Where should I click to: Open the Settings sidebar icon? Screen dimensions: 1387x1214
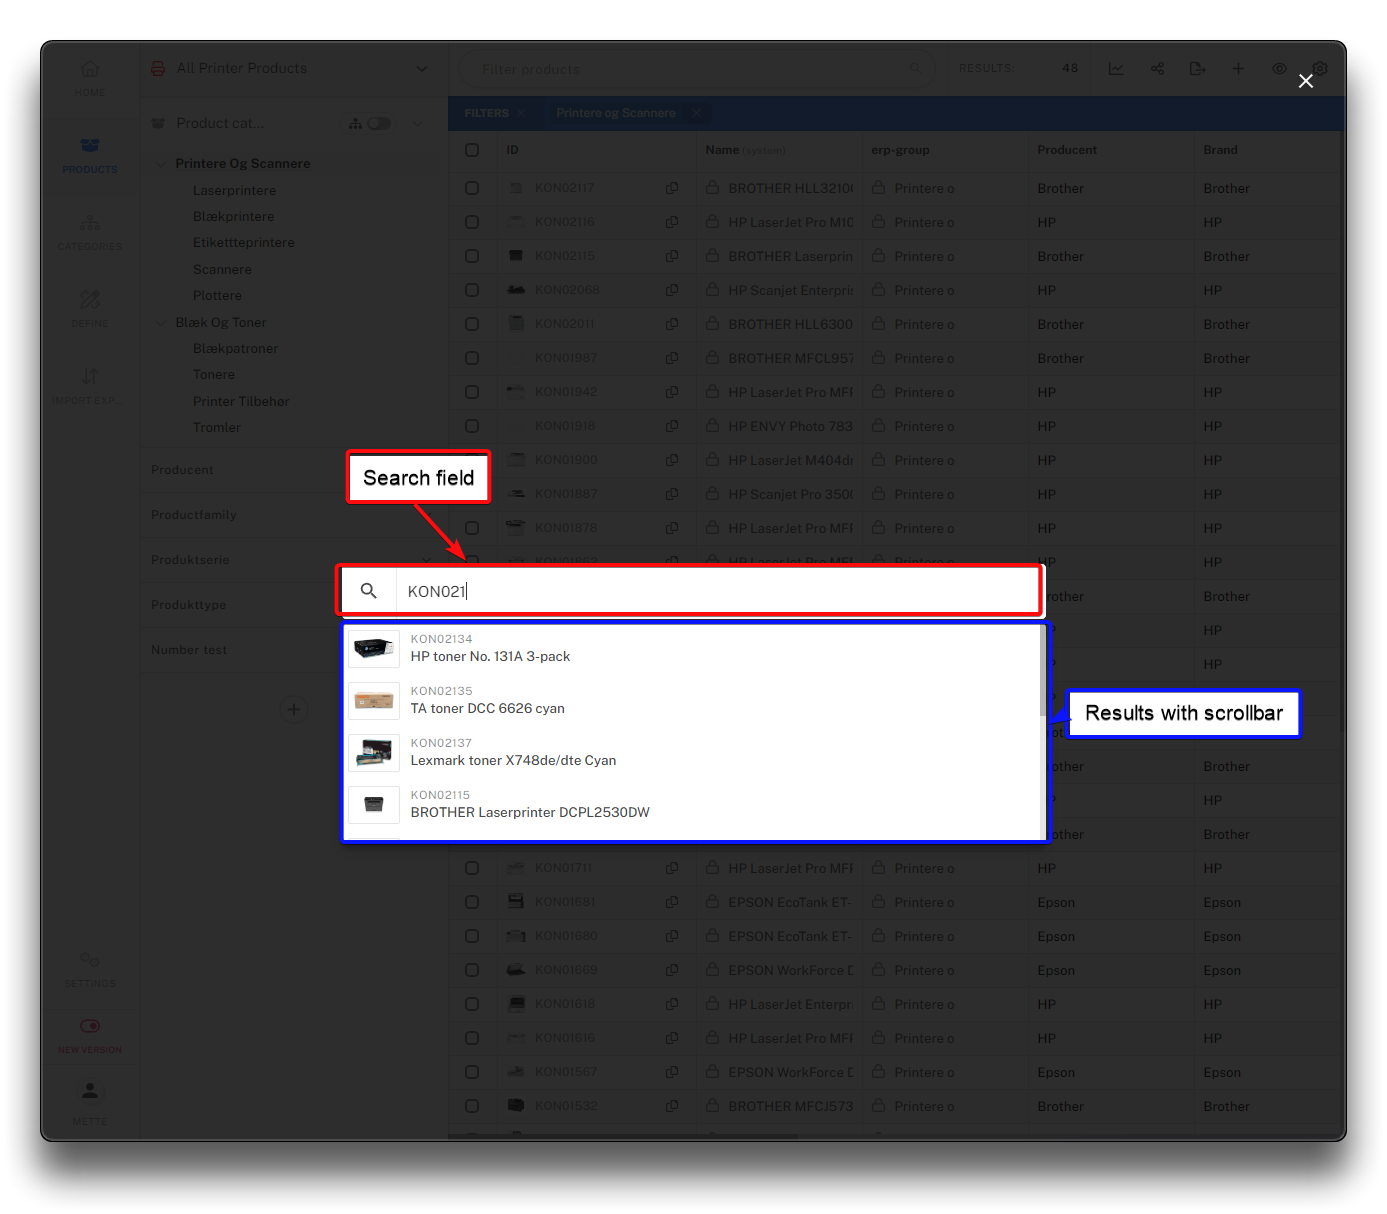click(x=90, y=967)
